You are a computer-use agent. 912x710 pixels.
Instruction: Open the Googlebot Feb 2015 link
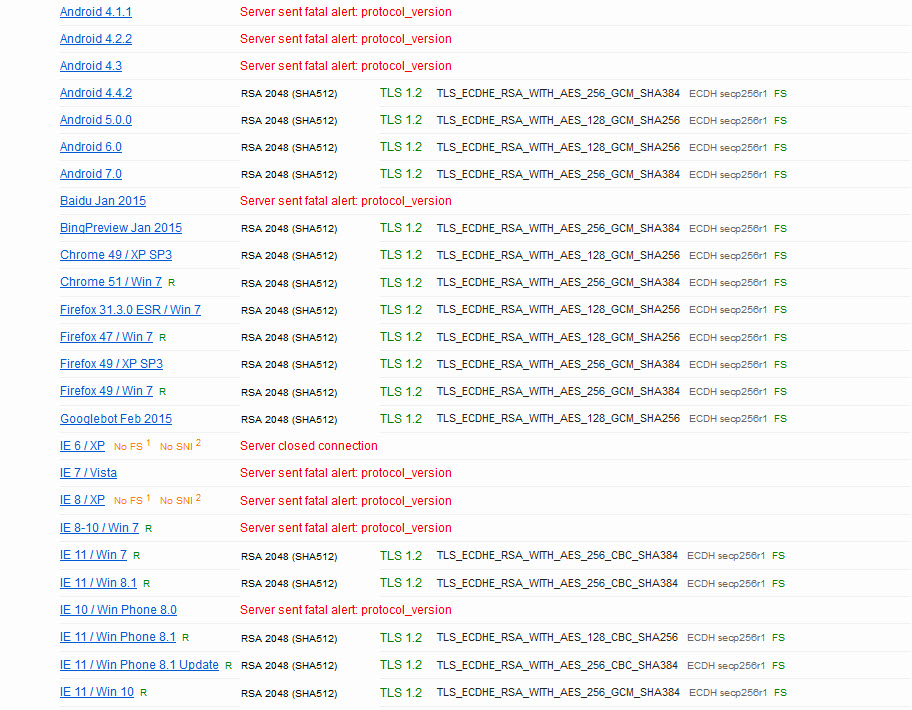[x=116, y=419]
